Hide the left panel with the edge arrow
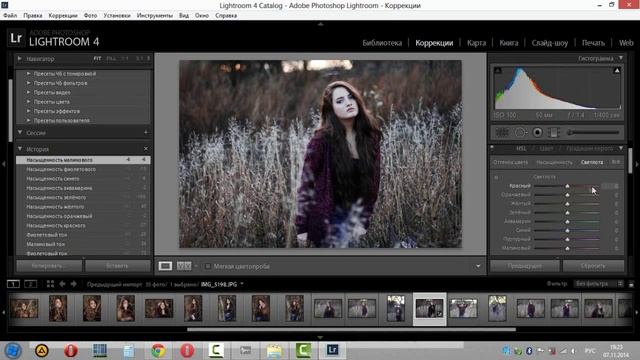The image size is (640, 360). click(3, 164)
